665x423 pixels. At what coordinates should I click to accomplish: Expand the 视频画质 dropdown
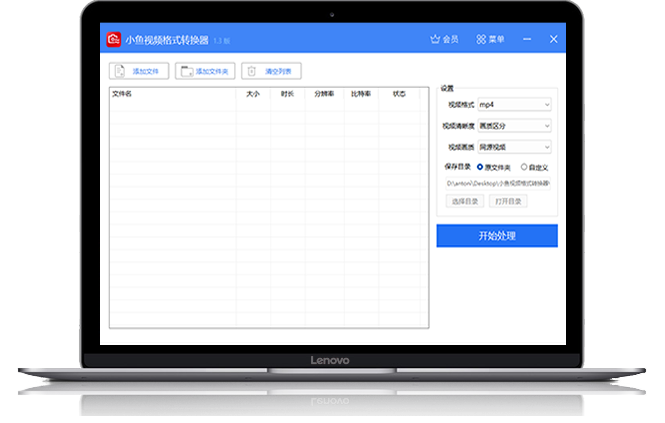(x=514, y=147)
